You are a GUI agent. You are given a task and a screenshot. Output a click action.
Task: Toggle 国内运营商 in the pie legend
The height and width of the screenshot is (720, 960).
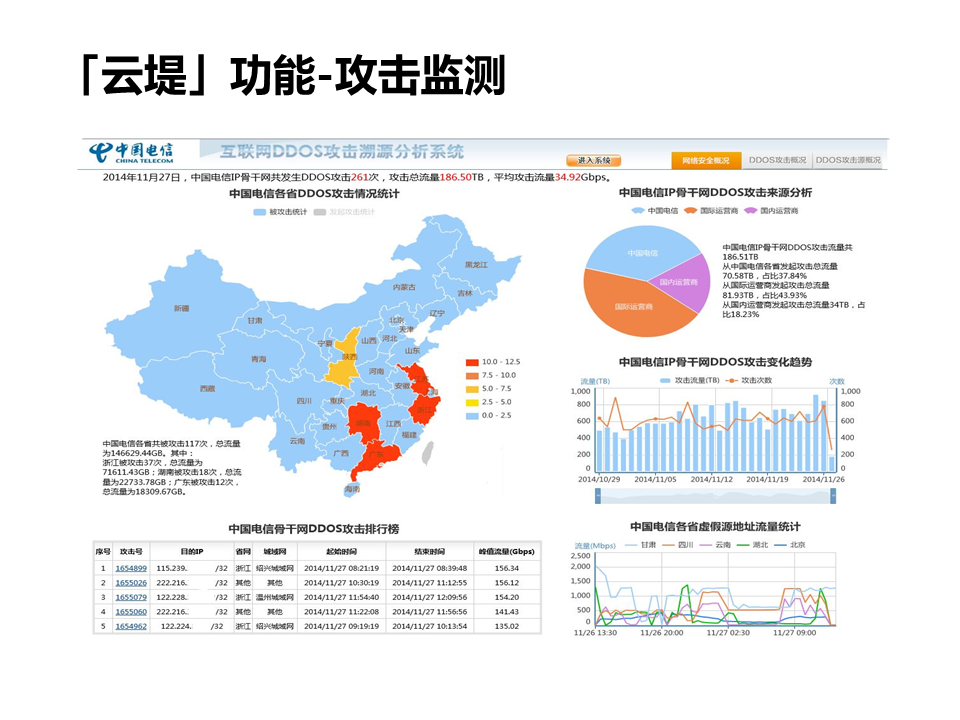point(771,211)
